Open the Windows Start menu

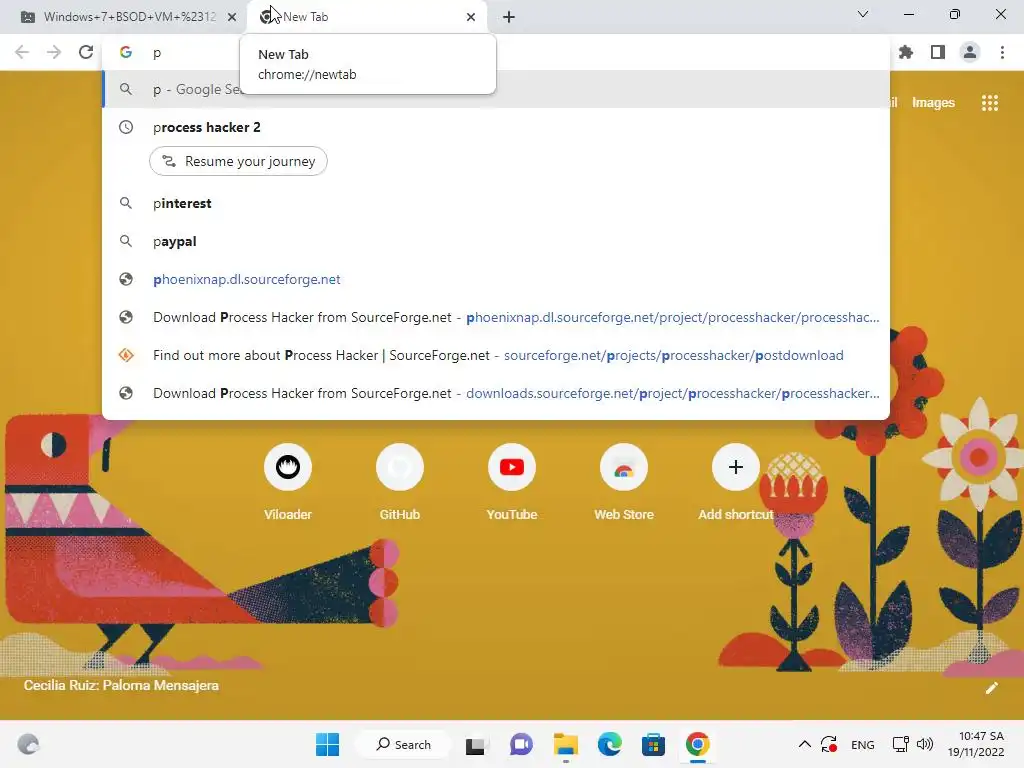click(x=327, y=744)
